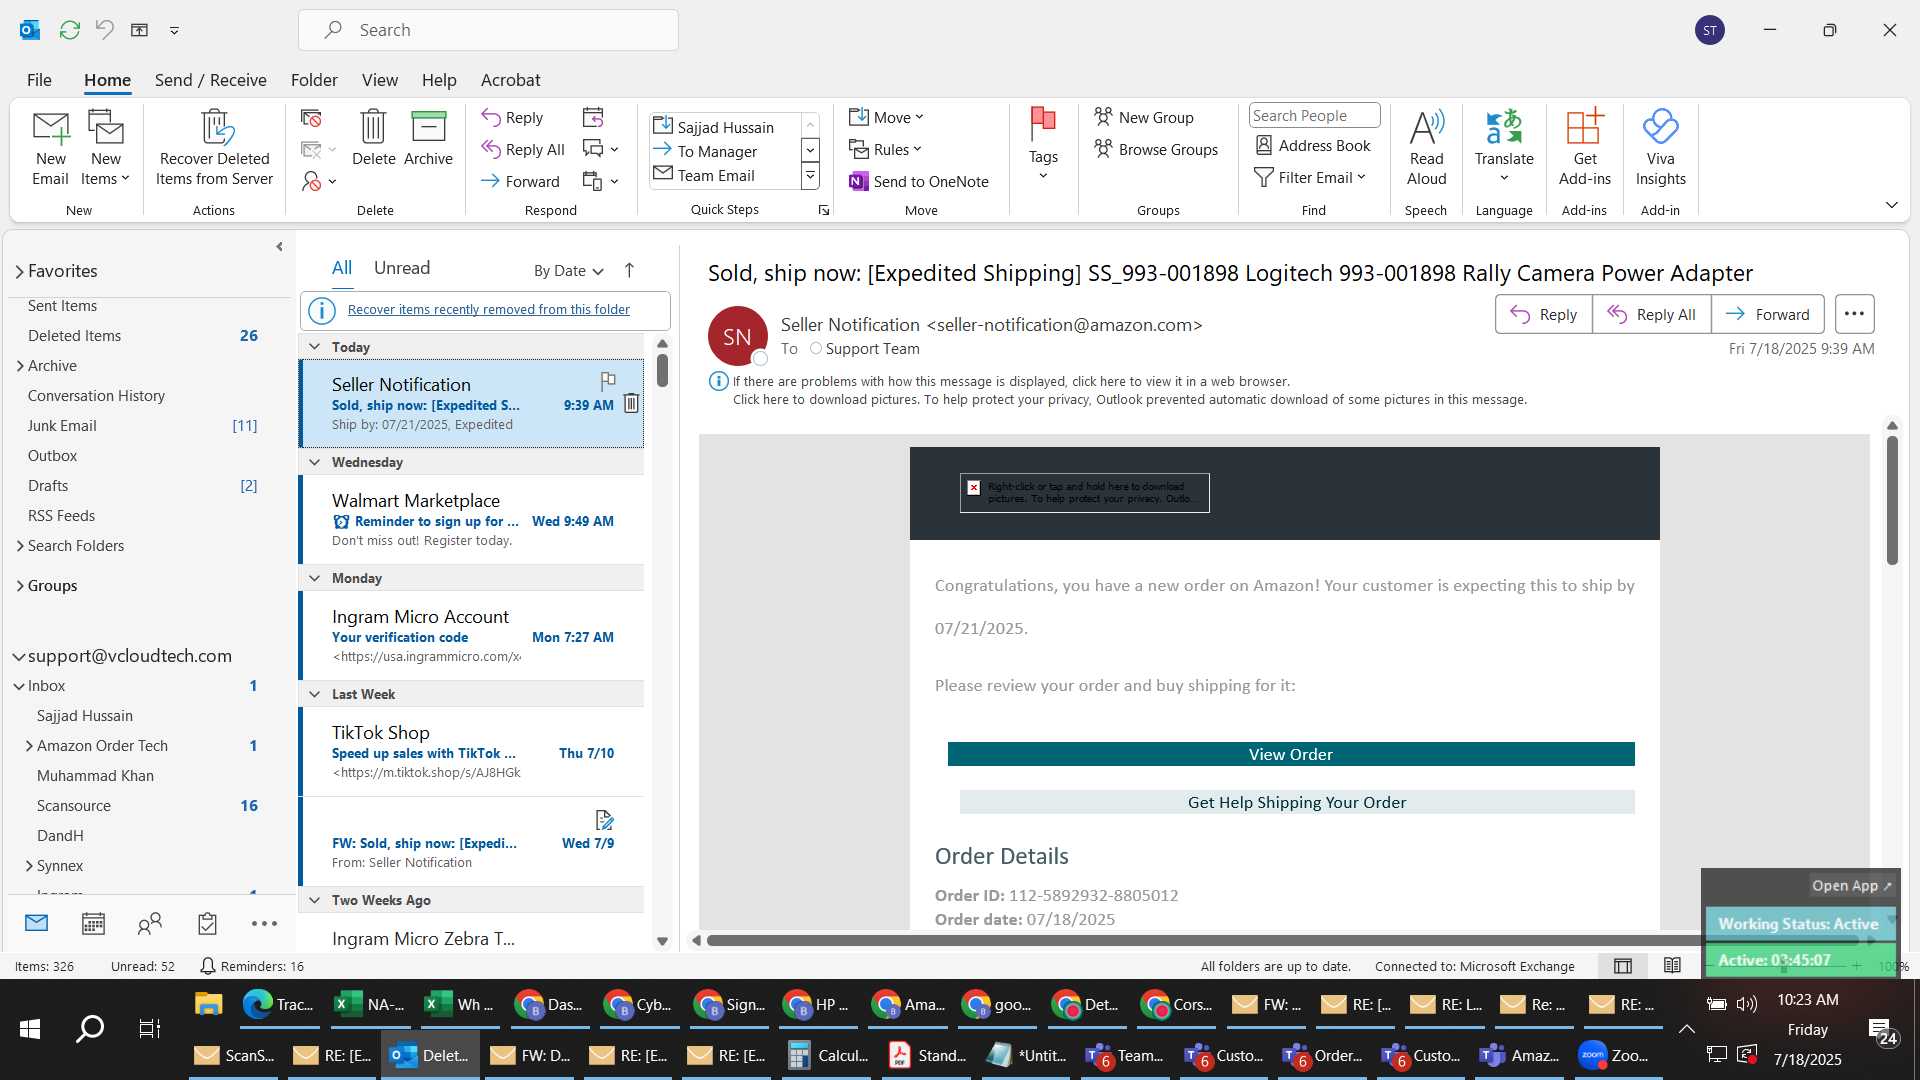
Task: Click Send to OneNote
Action: tap(919, 181)
